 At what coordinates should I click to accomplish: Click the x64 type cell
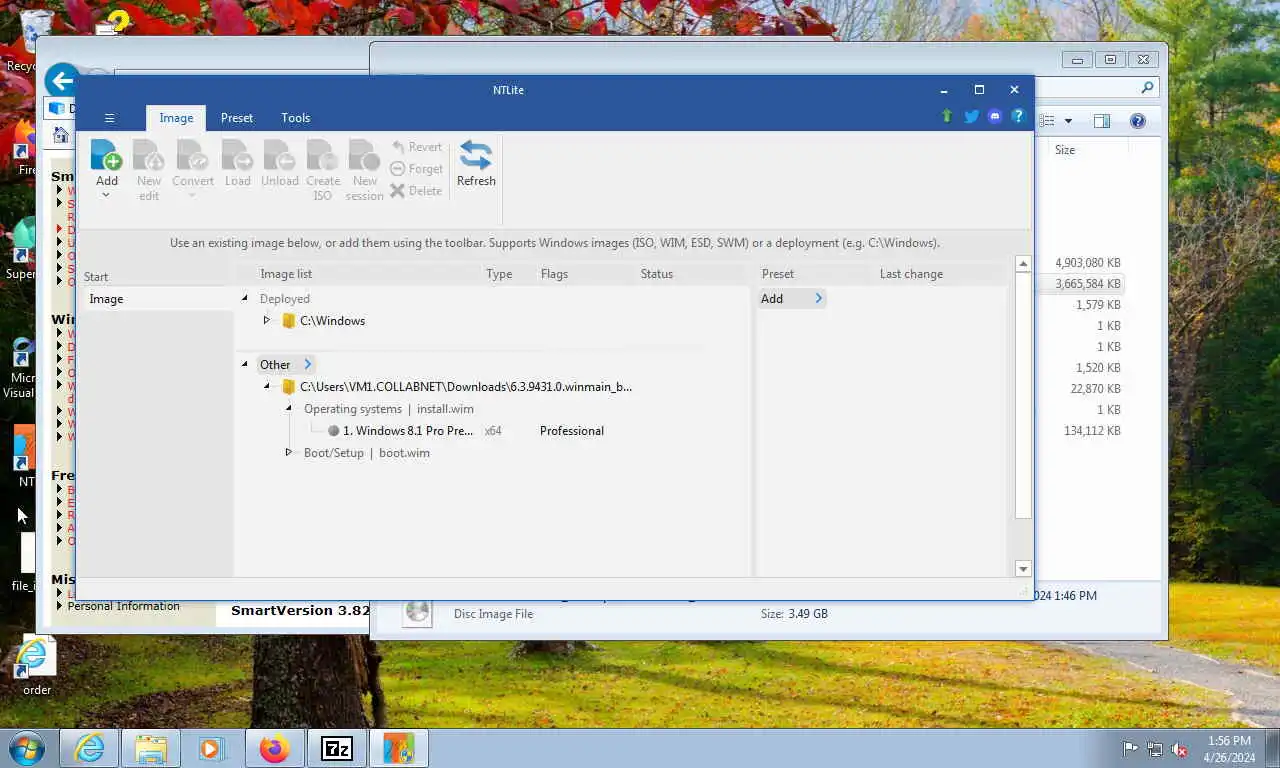click(493, 431)
